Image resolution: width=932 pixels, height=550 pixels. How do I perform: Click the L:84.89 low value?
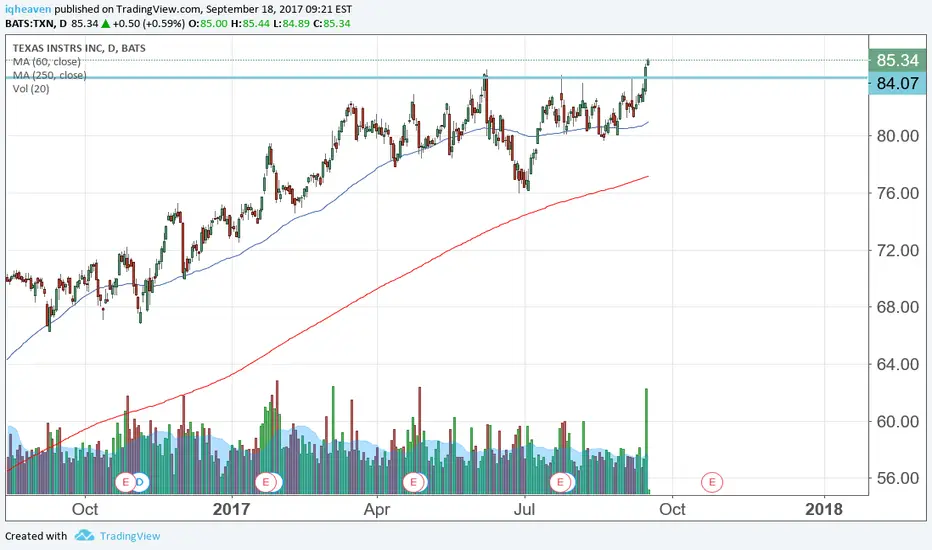point(292,24)
